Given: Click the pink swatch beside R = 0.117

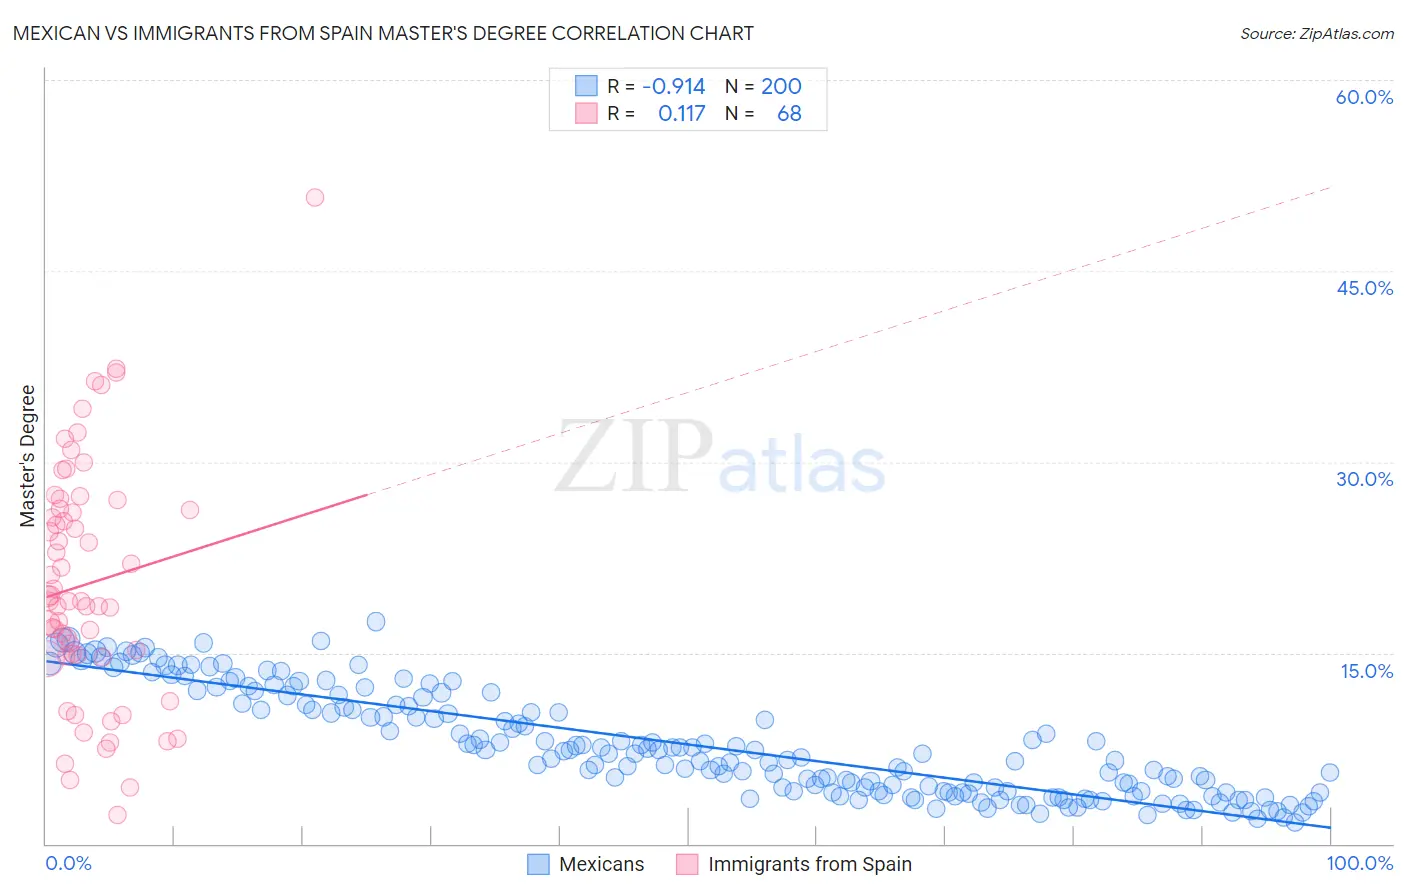Looking at the screenshot, I should (x=586, y=114).
